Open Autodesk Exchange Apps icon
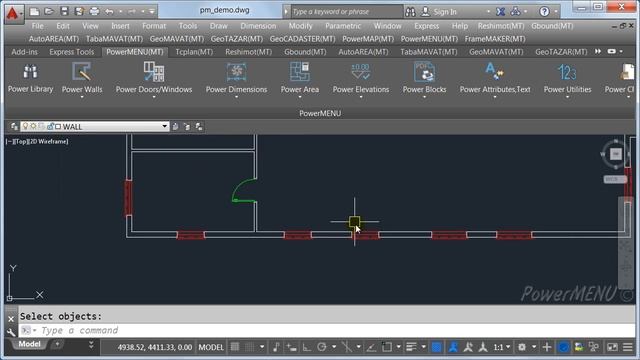 pos(500,12)
